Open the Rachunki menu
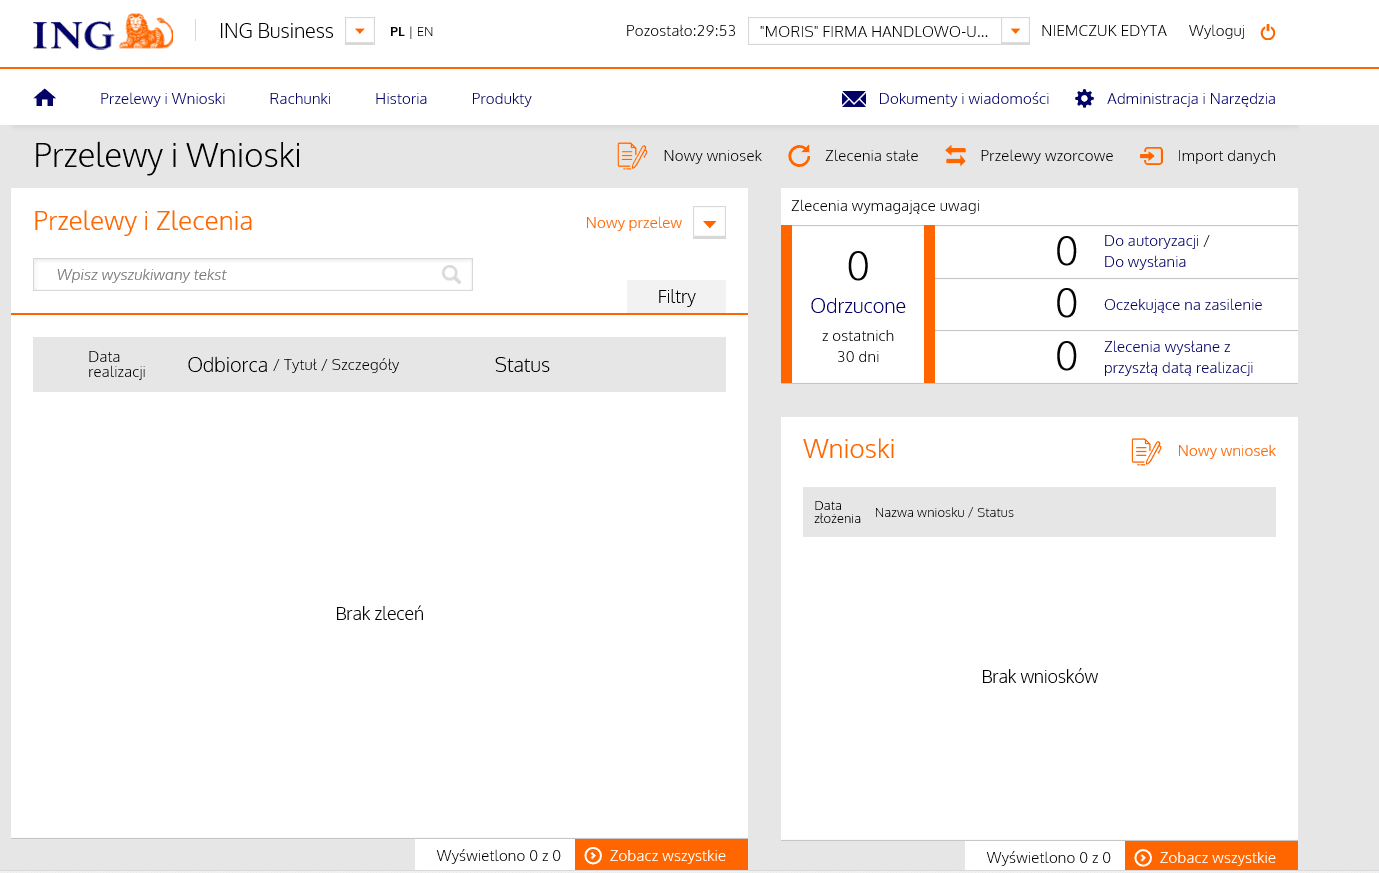Image resolution: width=1379 pixels, height=873 pixels. click(x=300, y=99)
